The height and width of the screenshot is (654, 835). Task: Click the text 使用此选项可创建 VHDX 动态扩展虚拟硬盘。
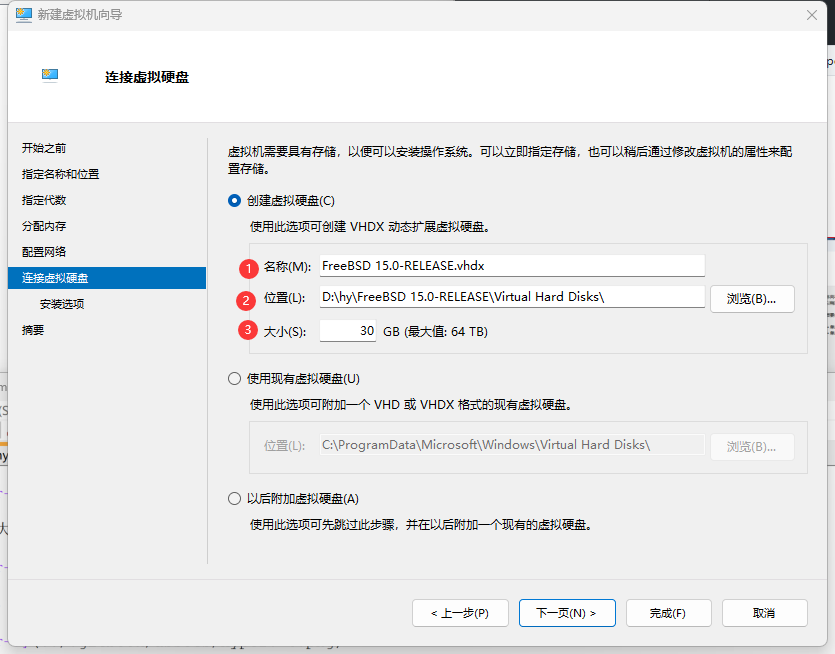[370, 227]
